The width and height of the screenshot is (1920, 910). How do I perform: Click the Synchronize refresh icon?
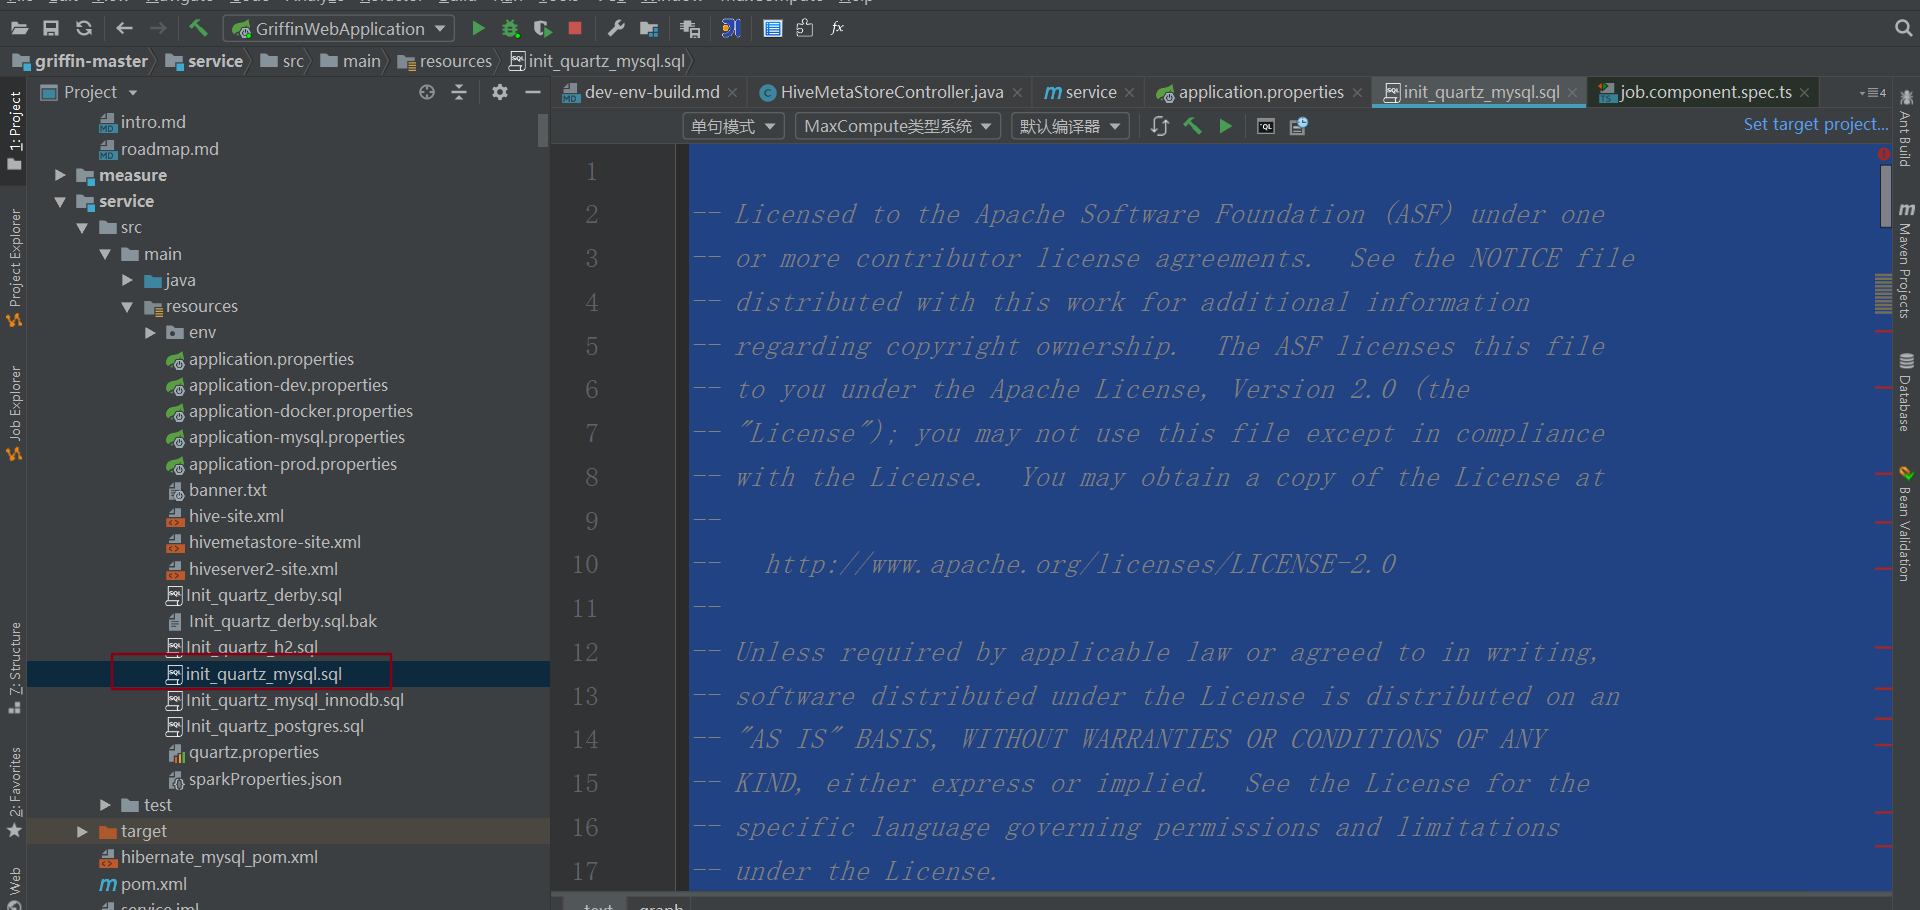tap(84, 29)
